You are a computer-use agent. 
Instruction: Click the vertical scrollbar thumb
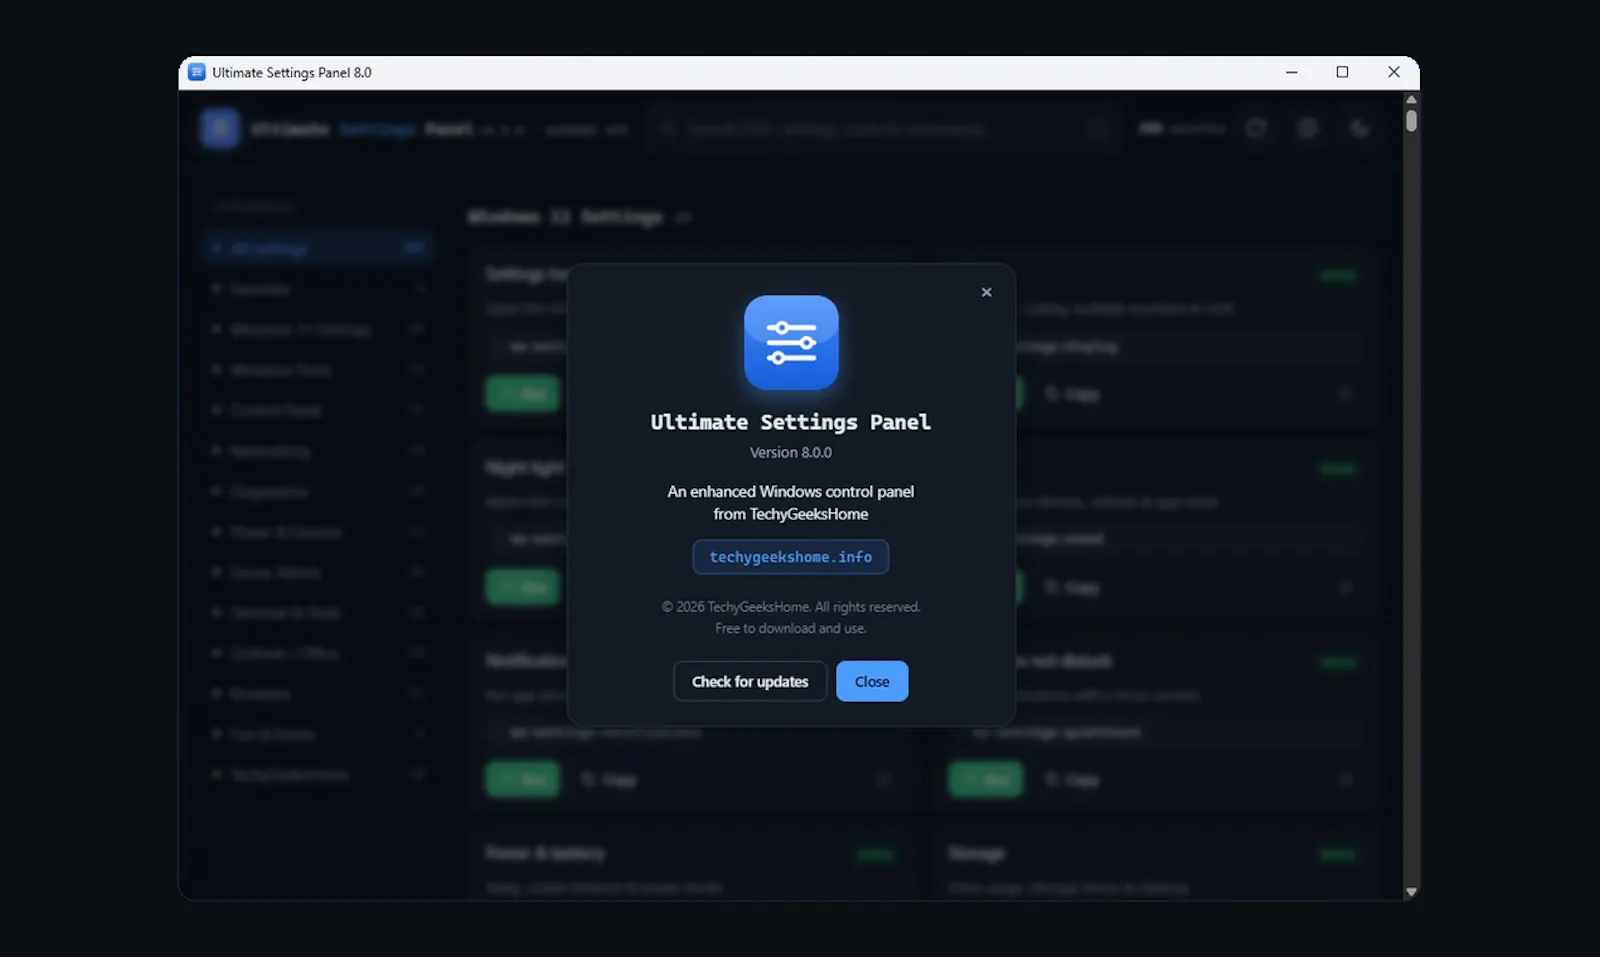1411,120
